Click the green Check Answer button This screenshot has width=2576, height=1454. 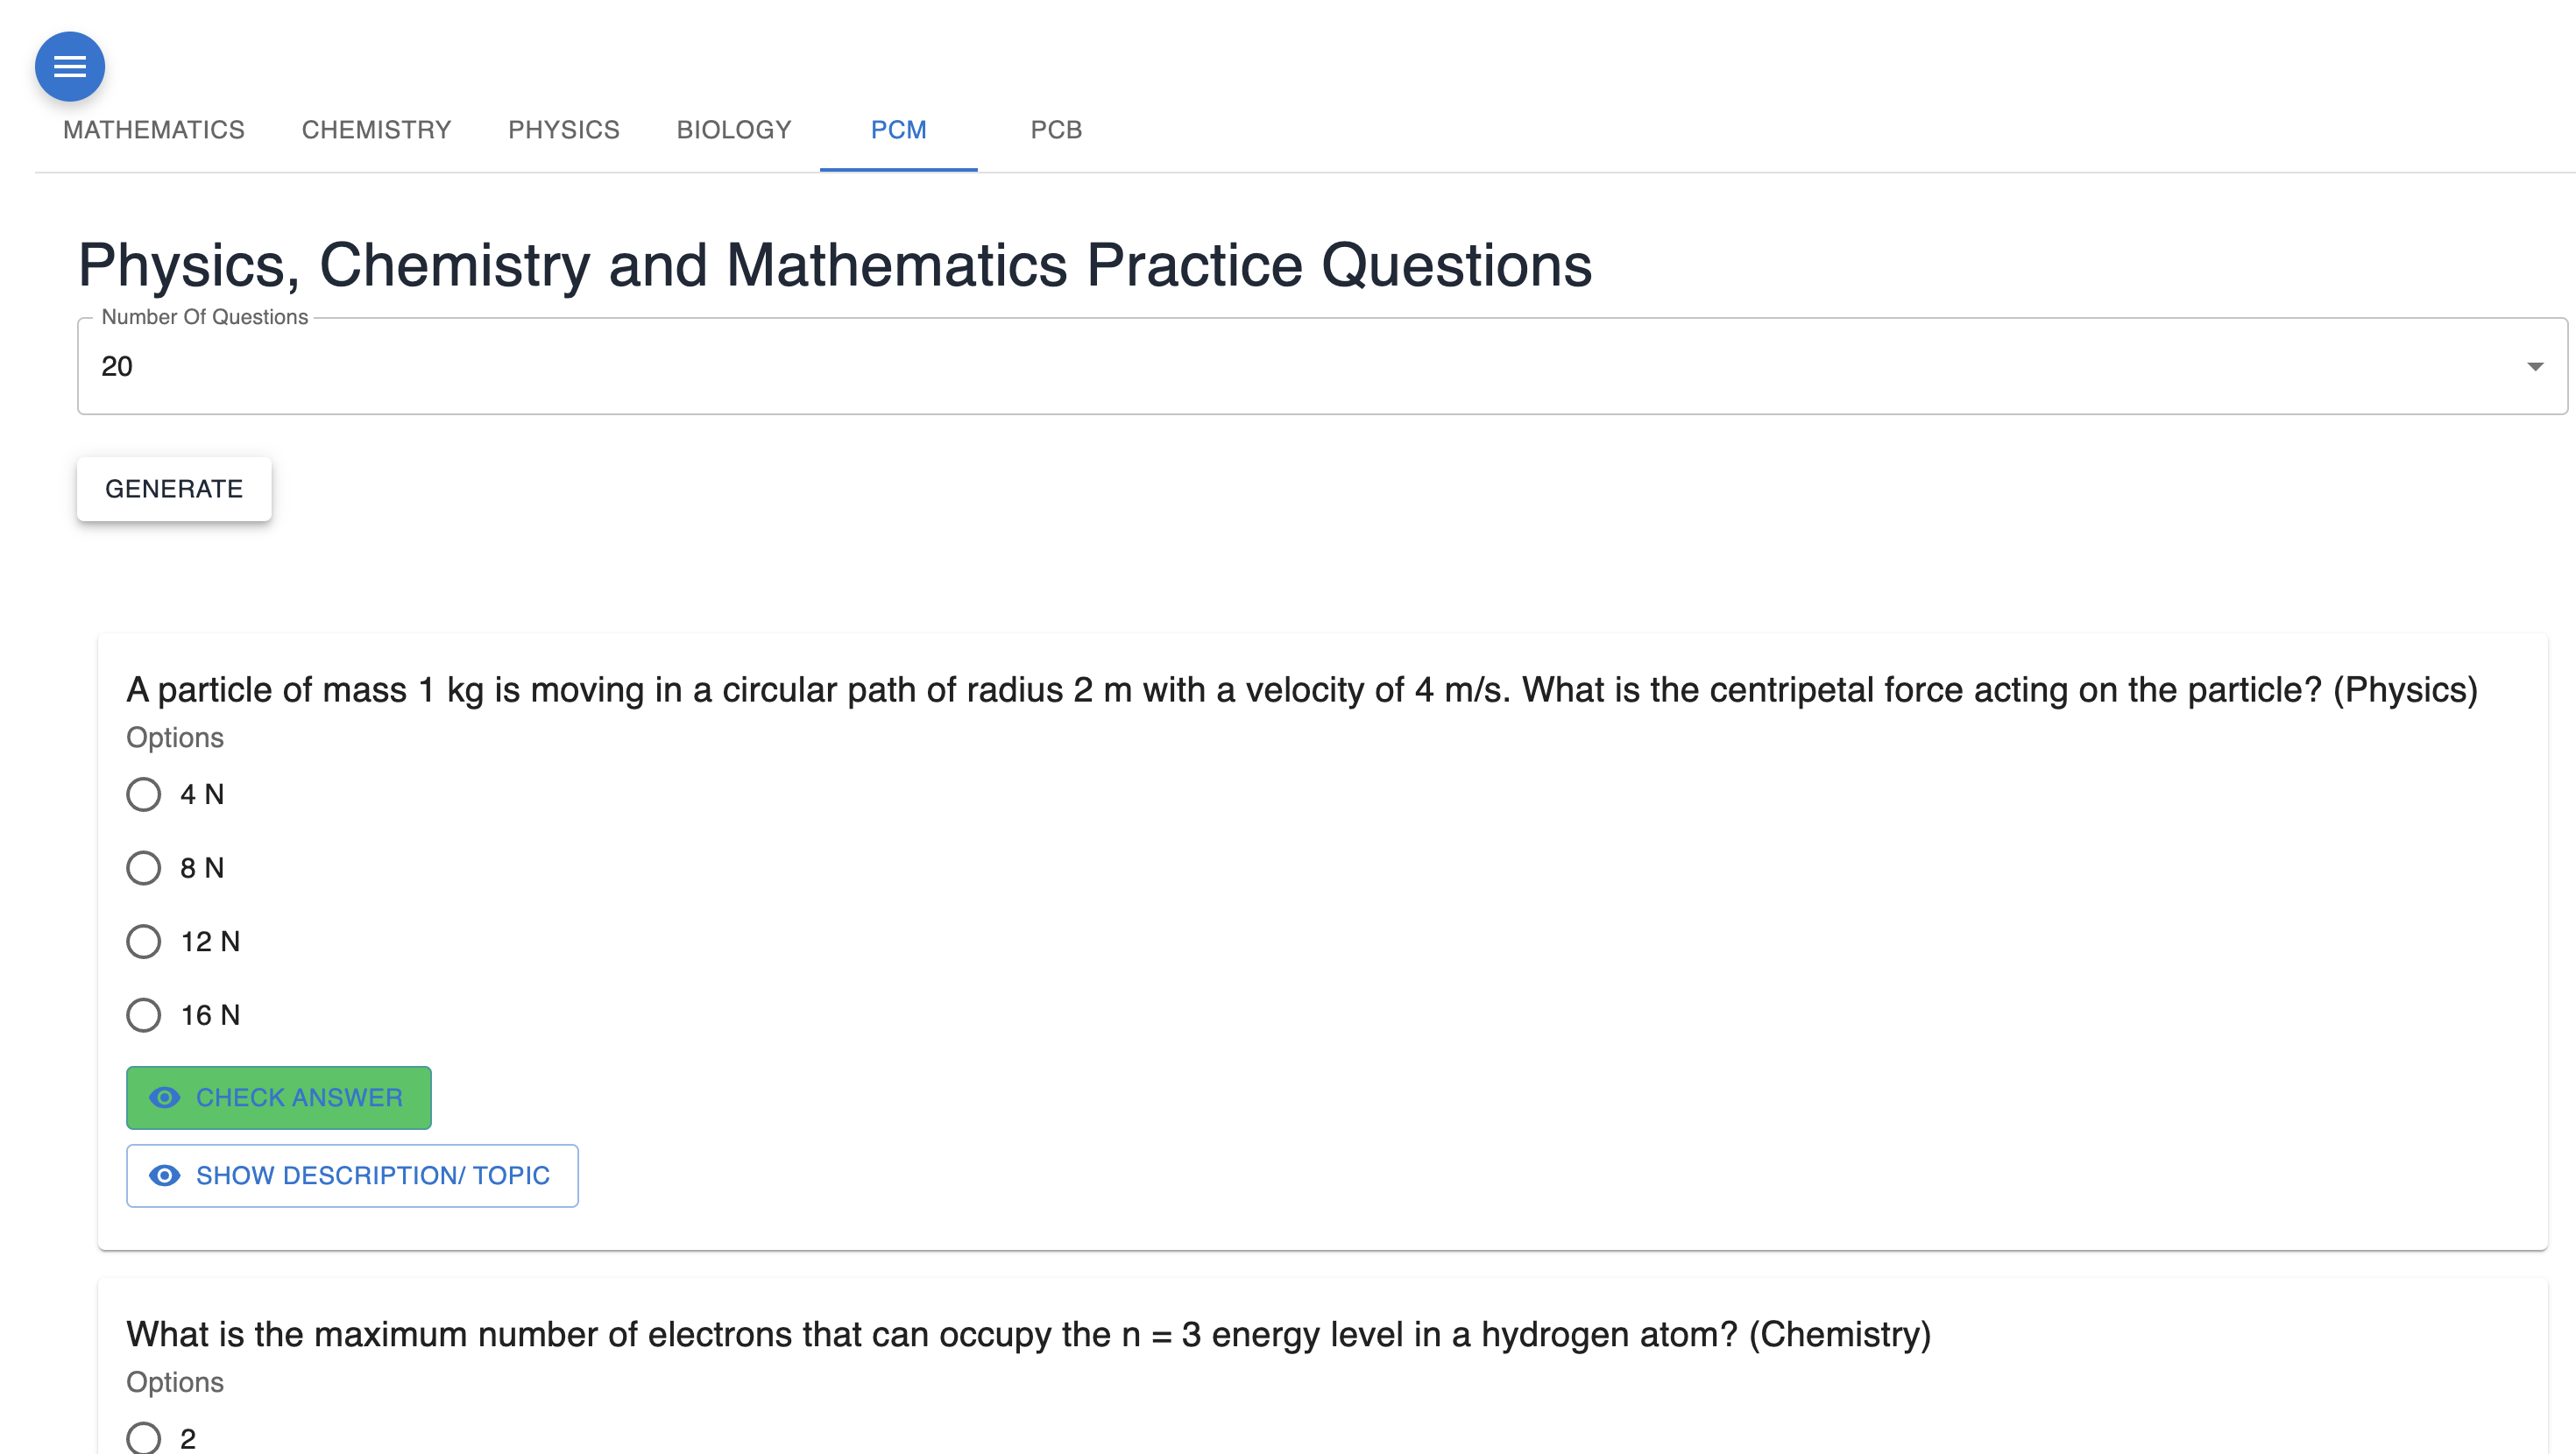pyautogui.click(x=278, y=1097)
